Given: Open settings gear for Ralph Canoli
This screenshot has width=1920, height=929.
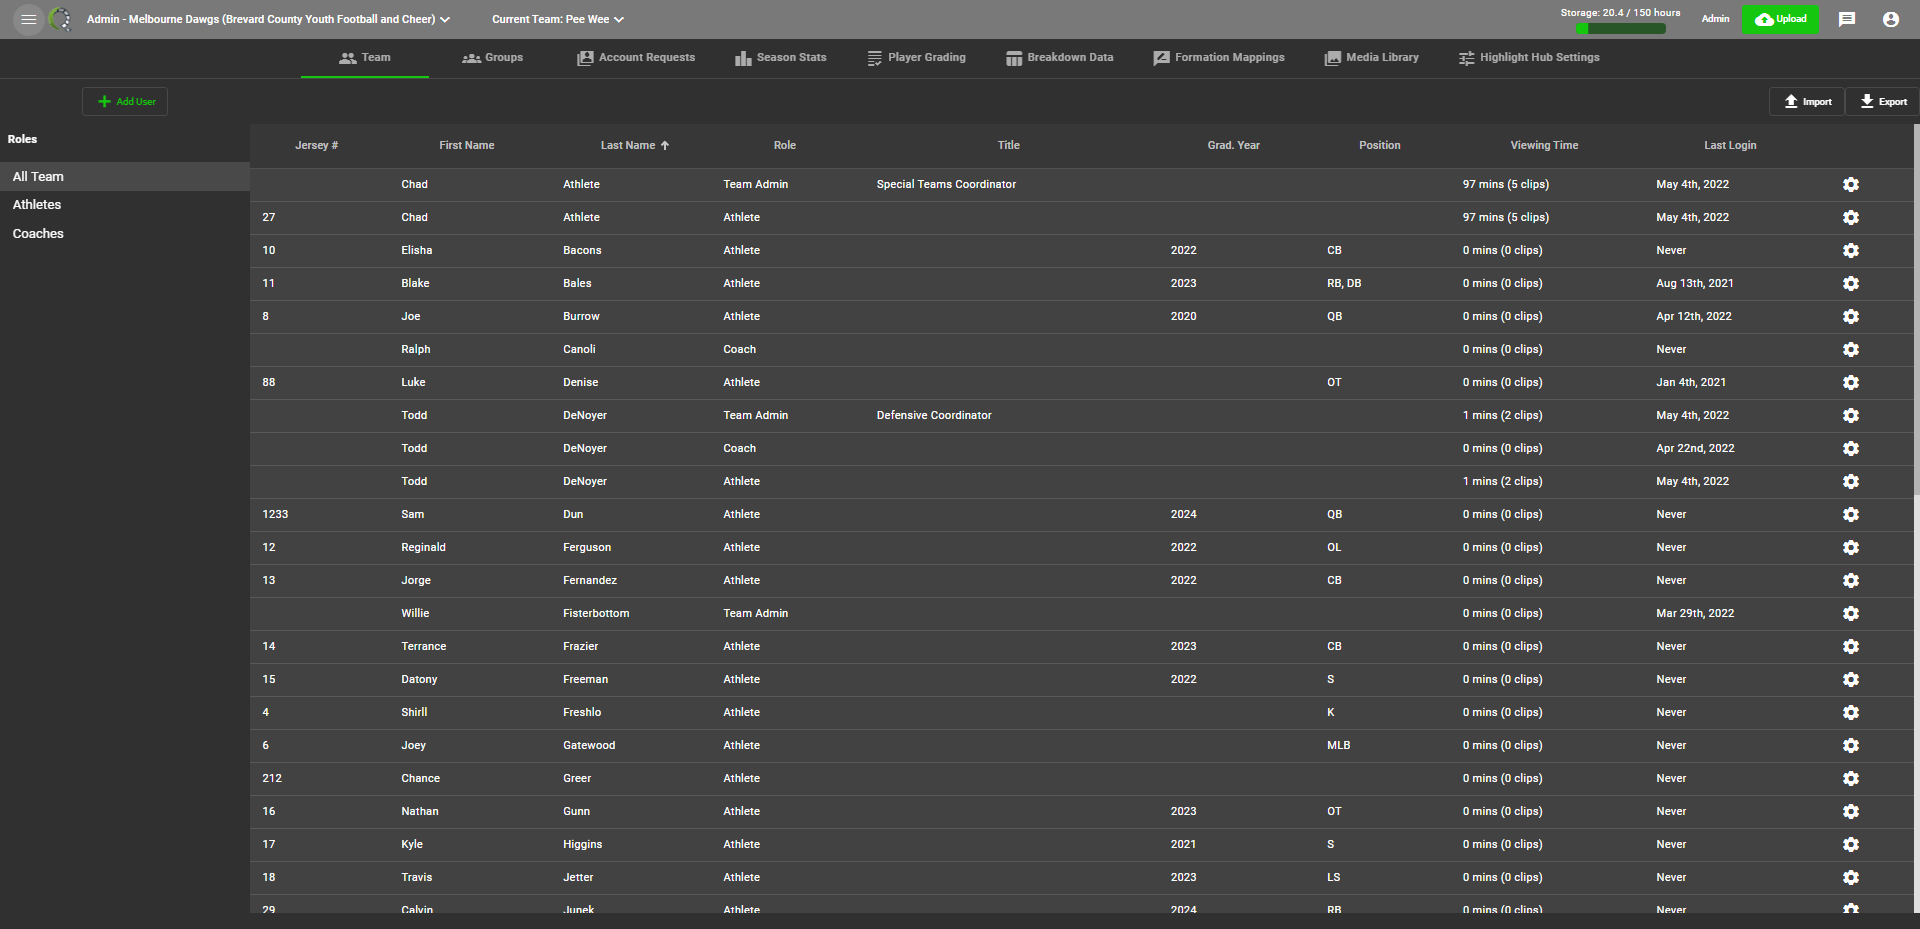Looking at the screenshot, I should [1851, 349].
